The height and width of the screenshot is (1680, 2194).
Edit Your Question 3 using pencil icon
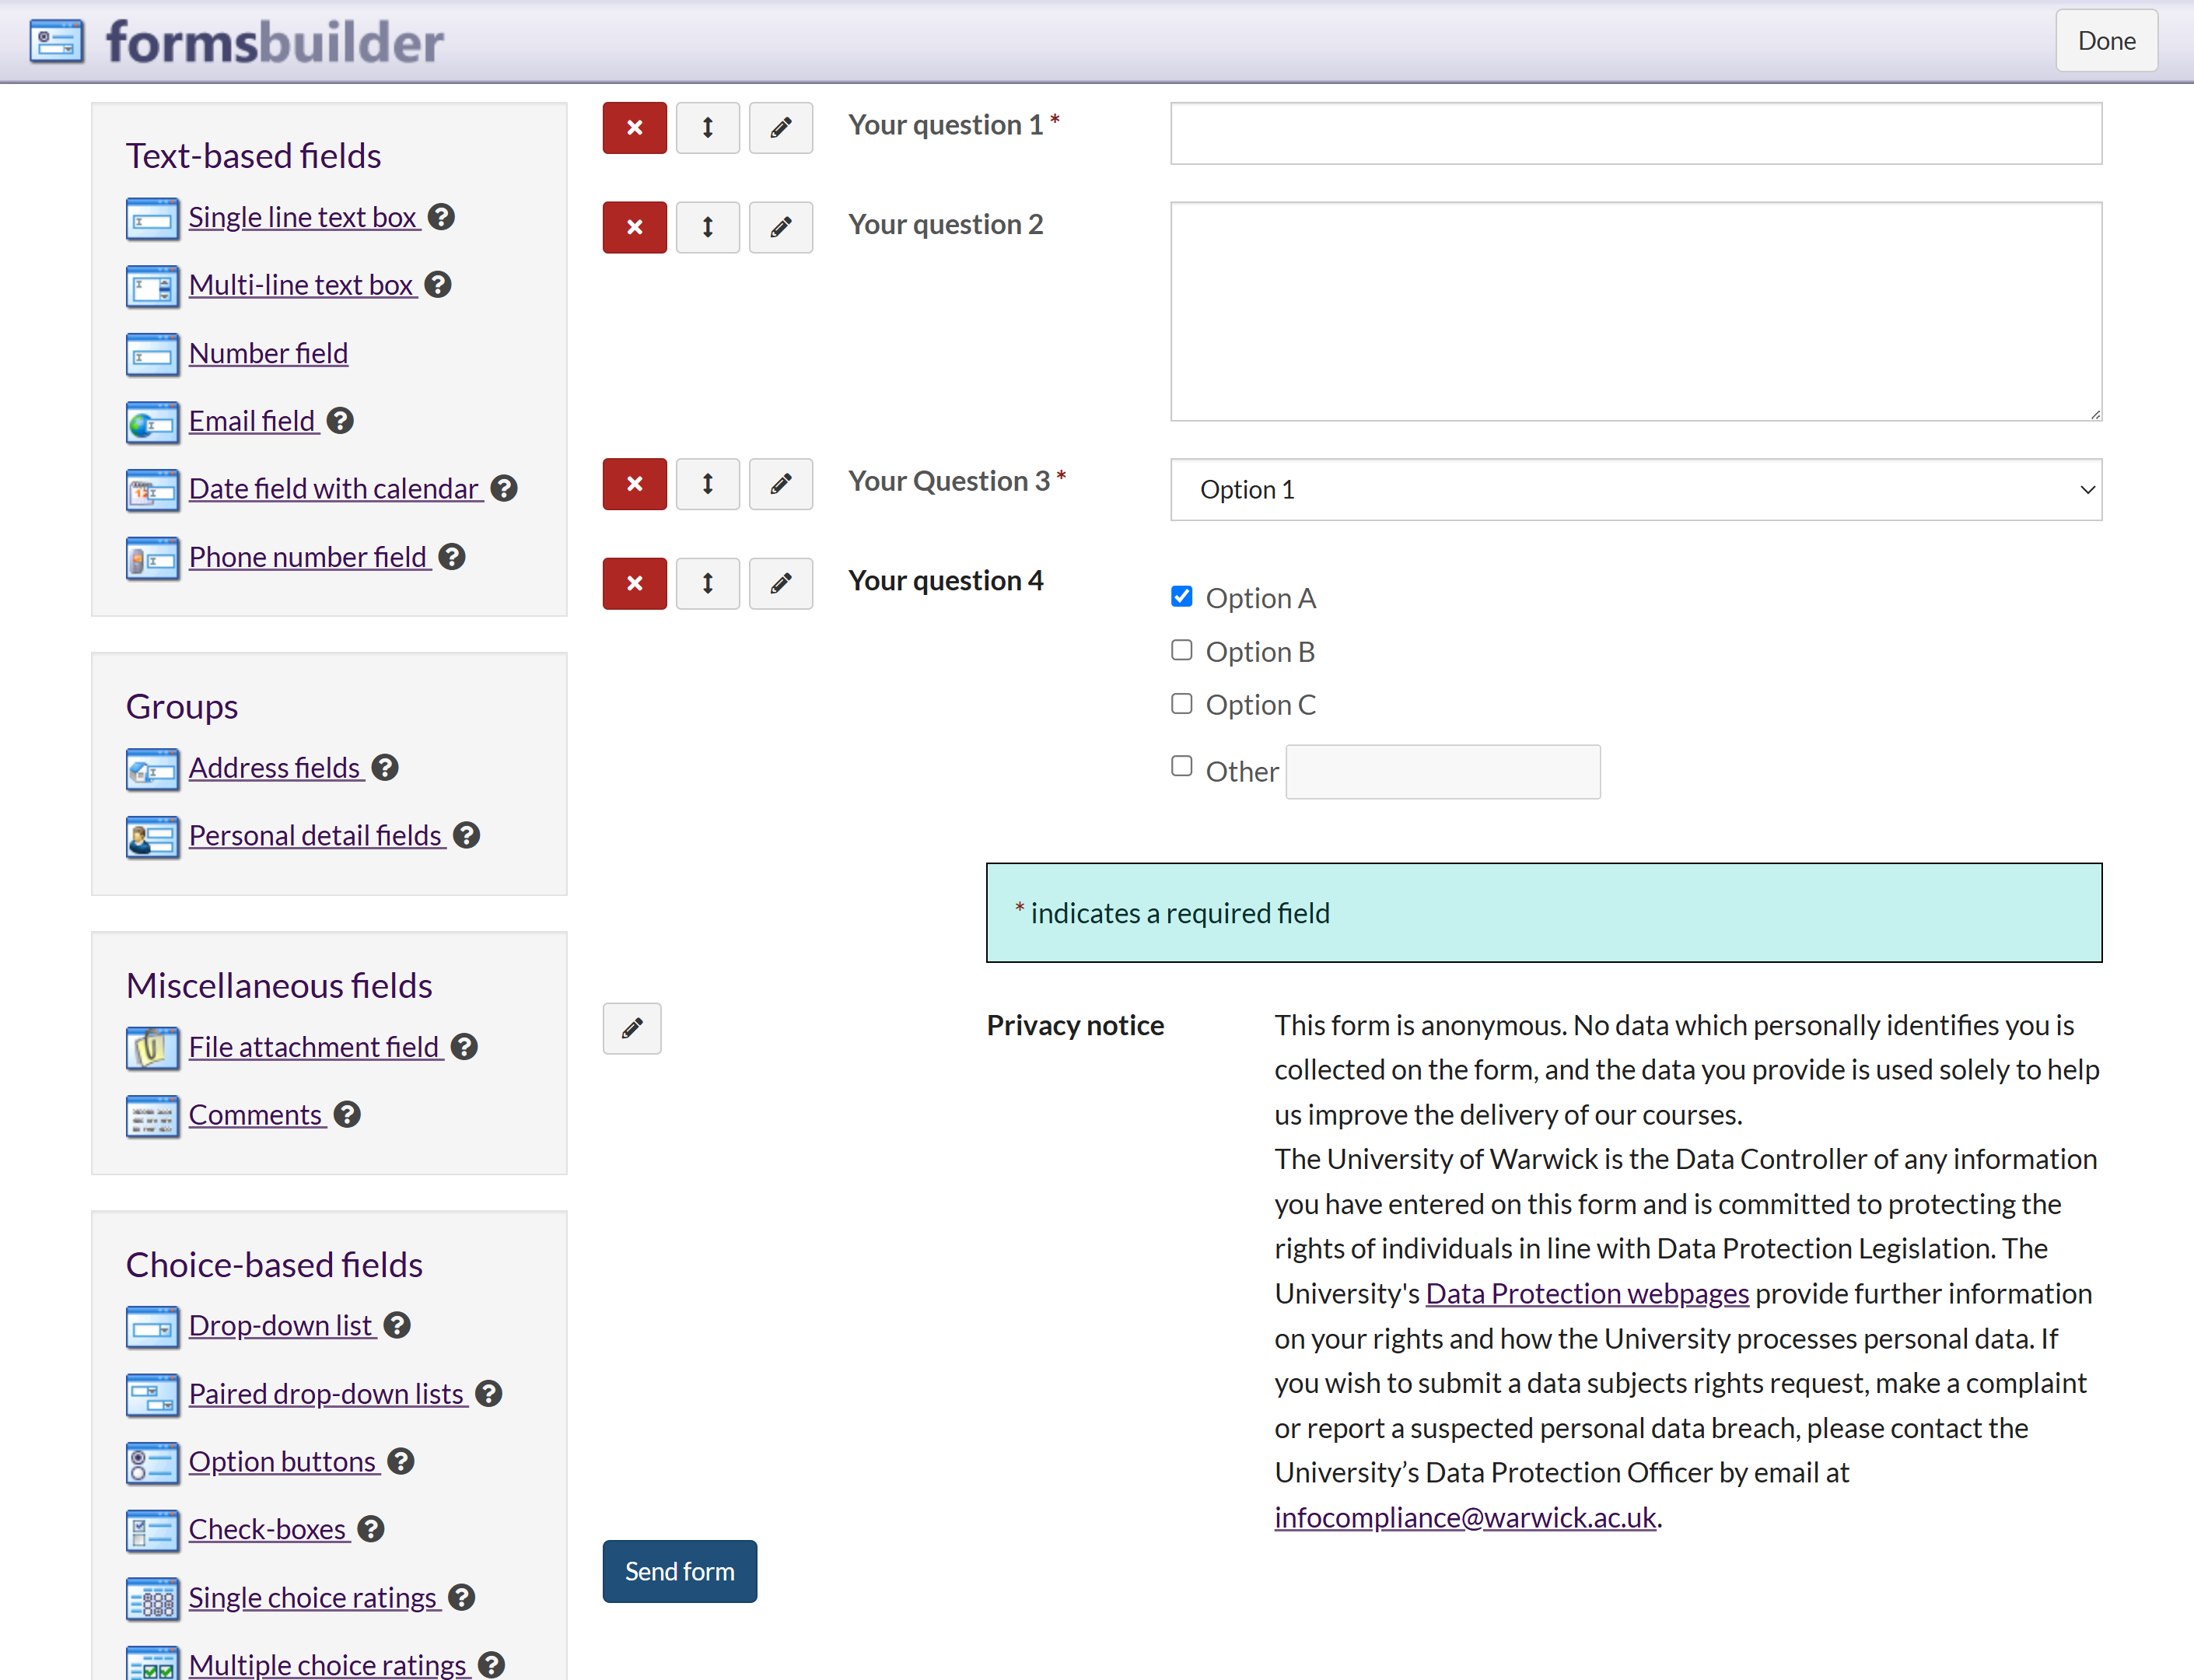[780, 484]
